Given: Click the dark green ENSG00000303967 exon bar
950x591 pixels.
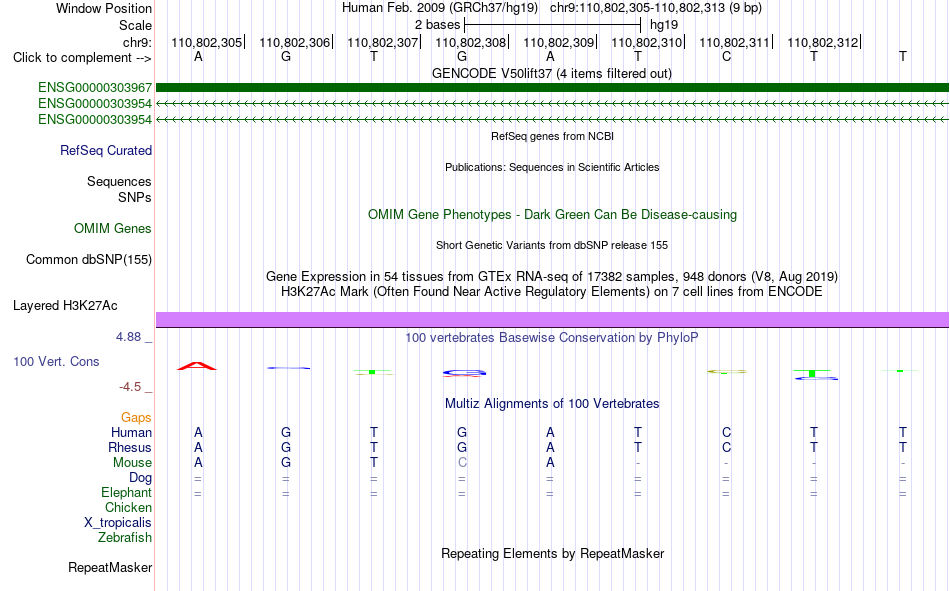Looking at the screenshot, I should click(x=552, y=87).
